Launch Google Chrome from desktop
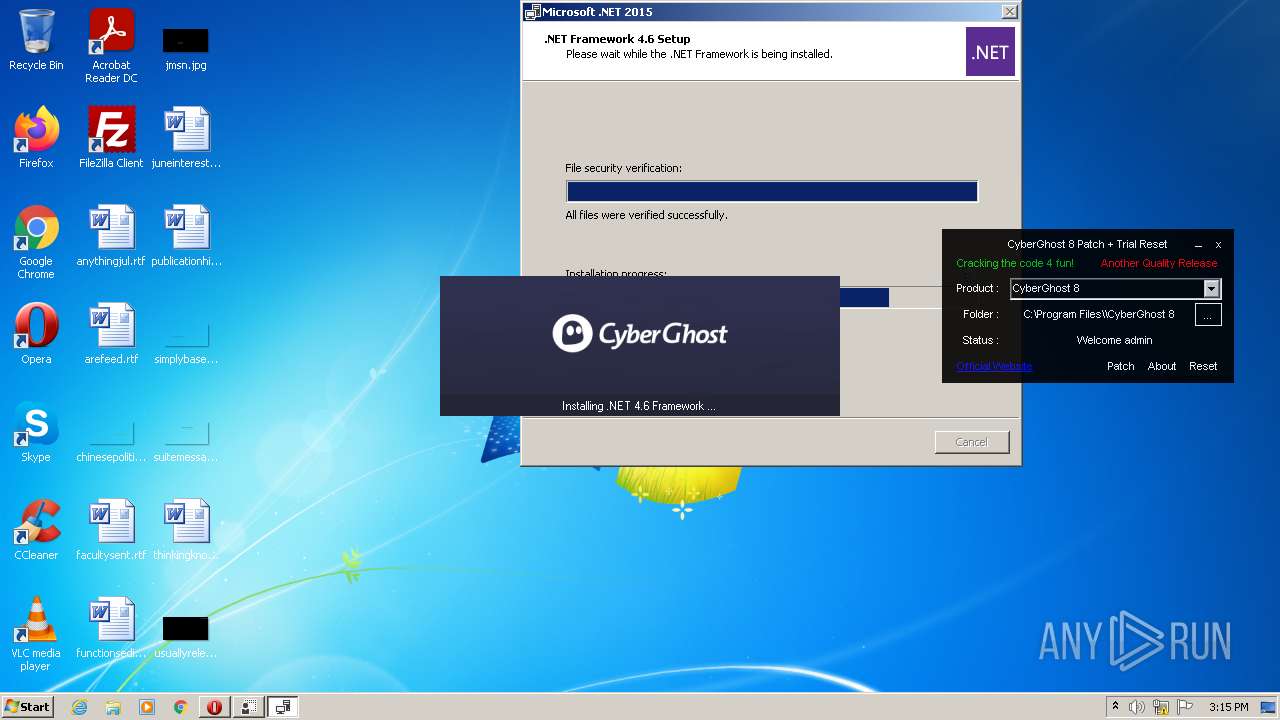This screenshot has width=1280, height=720. pyautogui.click(x=36, y=242)
